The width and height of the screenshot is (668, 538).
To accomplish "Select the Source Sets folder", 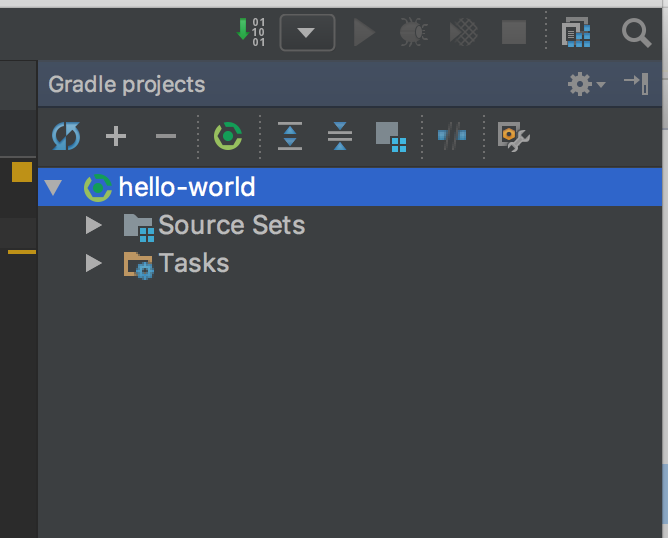I will pyautogui.click(x=214, y=225).
